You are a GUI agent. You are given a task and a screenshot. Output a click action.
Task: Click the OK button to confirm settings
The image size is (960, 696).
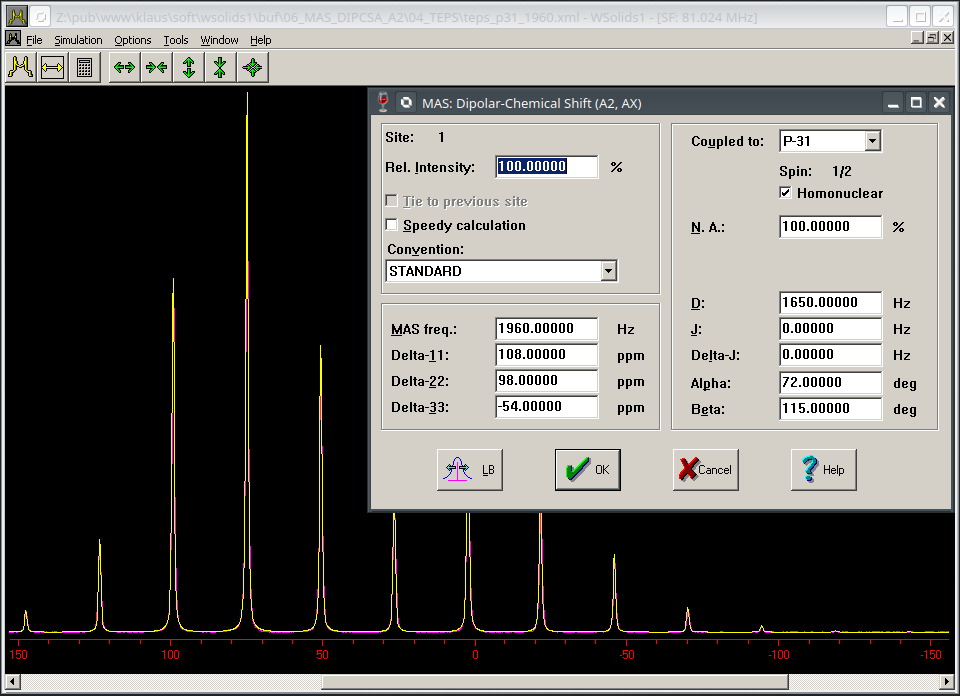587,469
